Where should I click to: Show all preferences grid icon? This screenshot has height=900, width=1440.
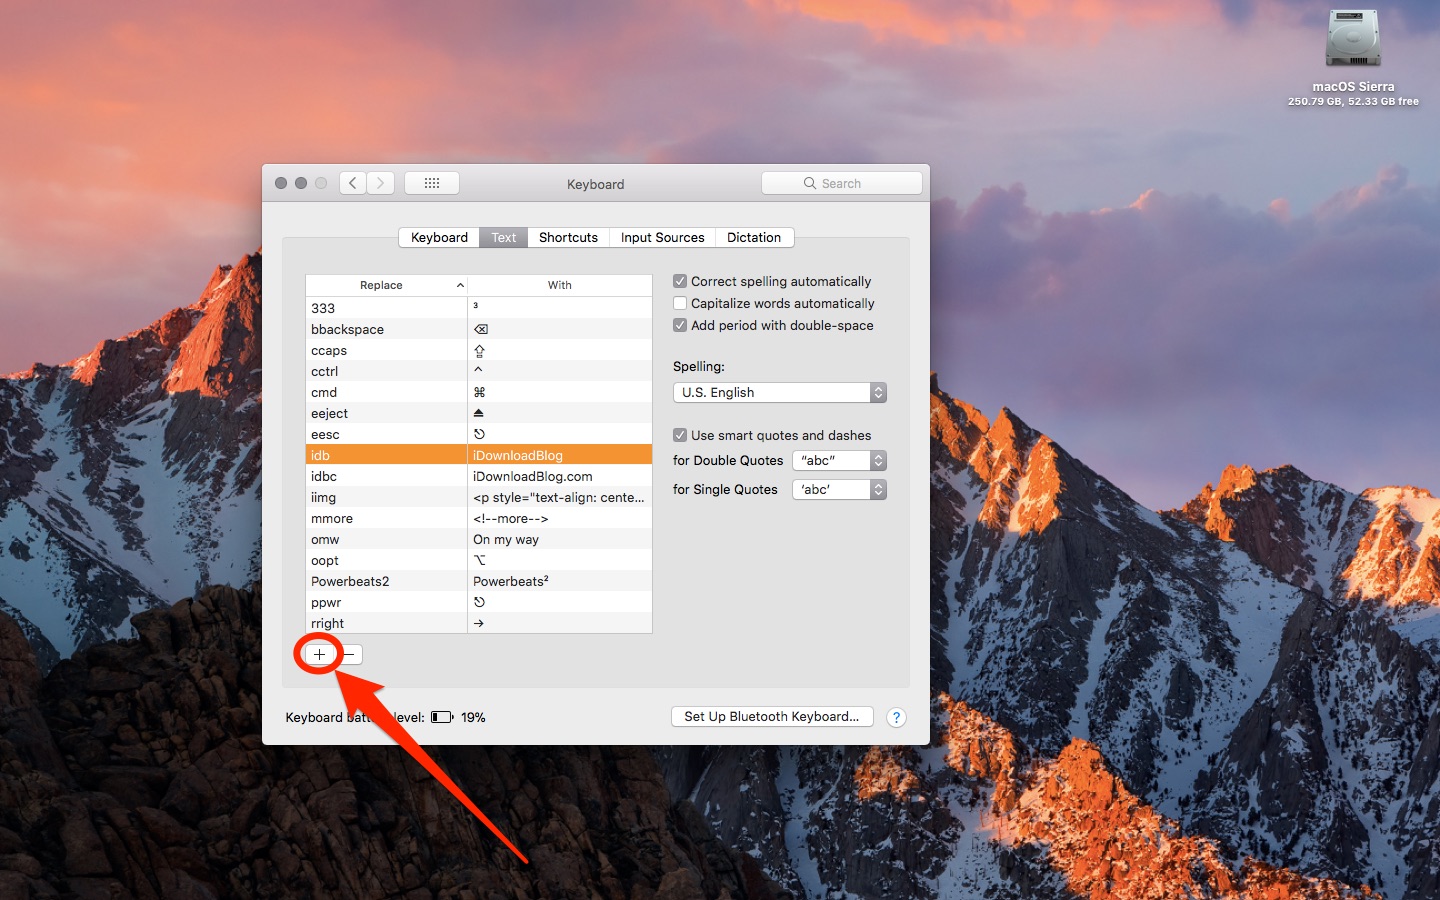coord(432,183)
